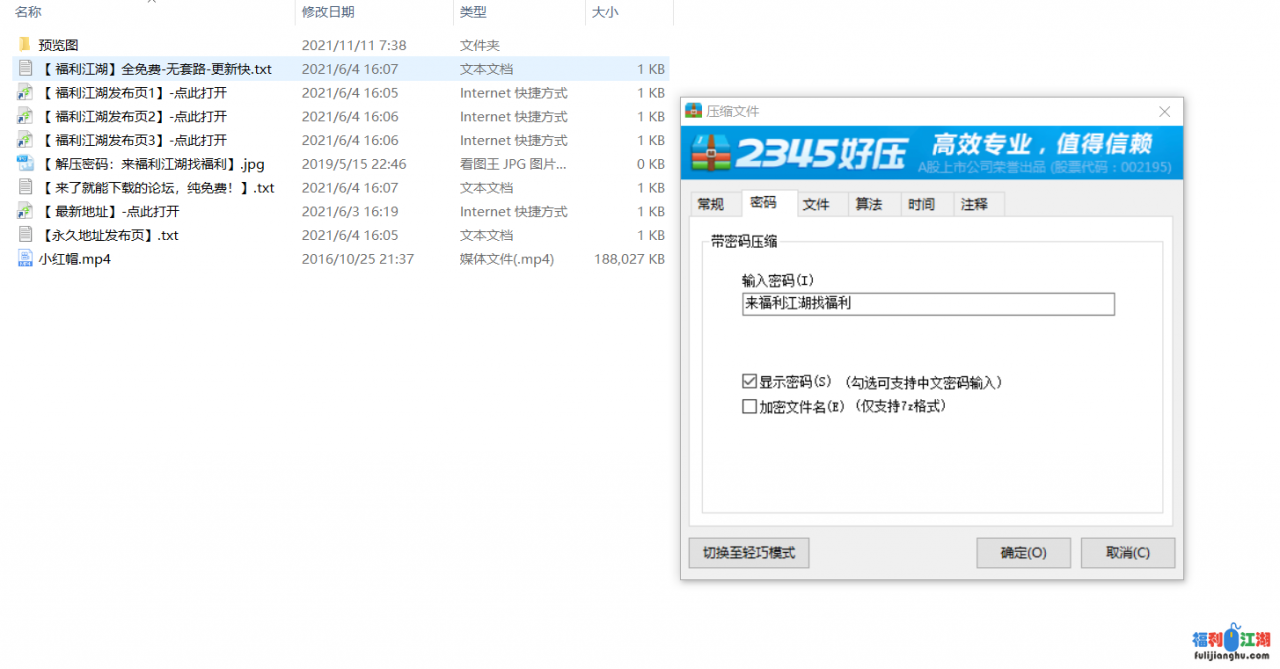Click the HaoZip icon in dialog title bar
The height and width of the screenshot is (669, 1280).
tap(694, 111)
